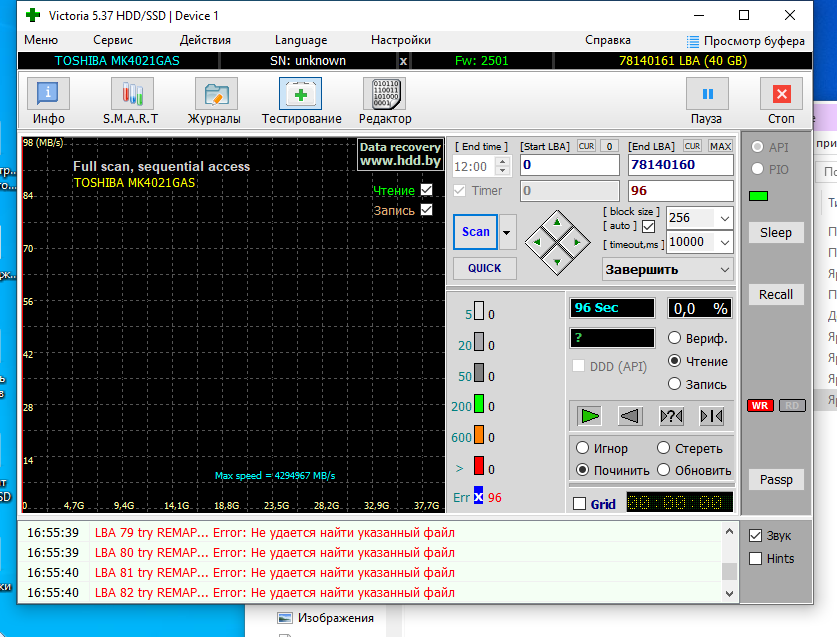Click the QUICK scan button
Screen dimensions: 837x637
pos(485,268)
